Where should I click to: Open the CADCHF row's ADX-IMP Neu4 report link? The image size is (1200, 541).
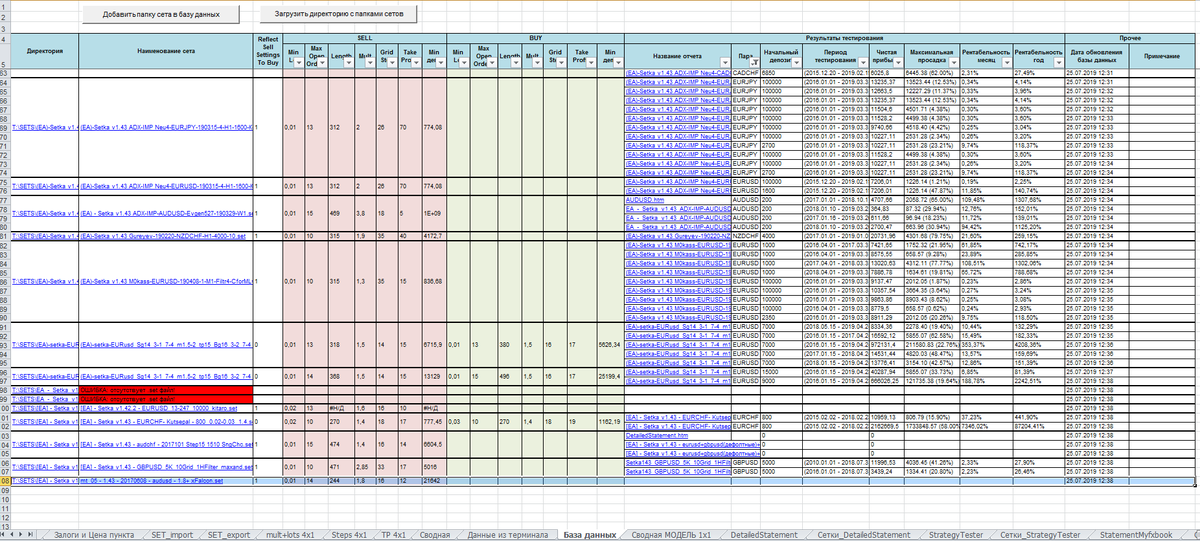pyautogui.click(x=678, y=73)
